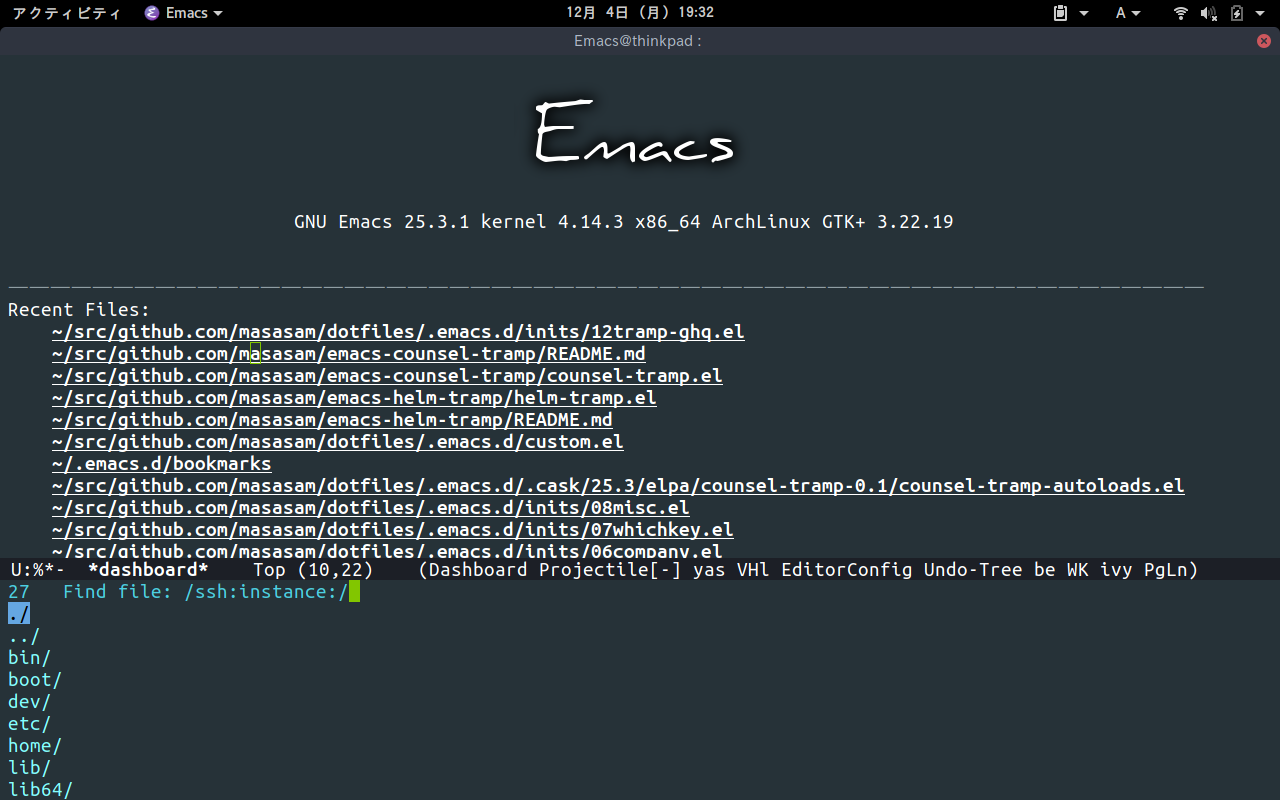1280x800 pixels.
Task: Select the dev/ directory candidate
Action: 30,702
